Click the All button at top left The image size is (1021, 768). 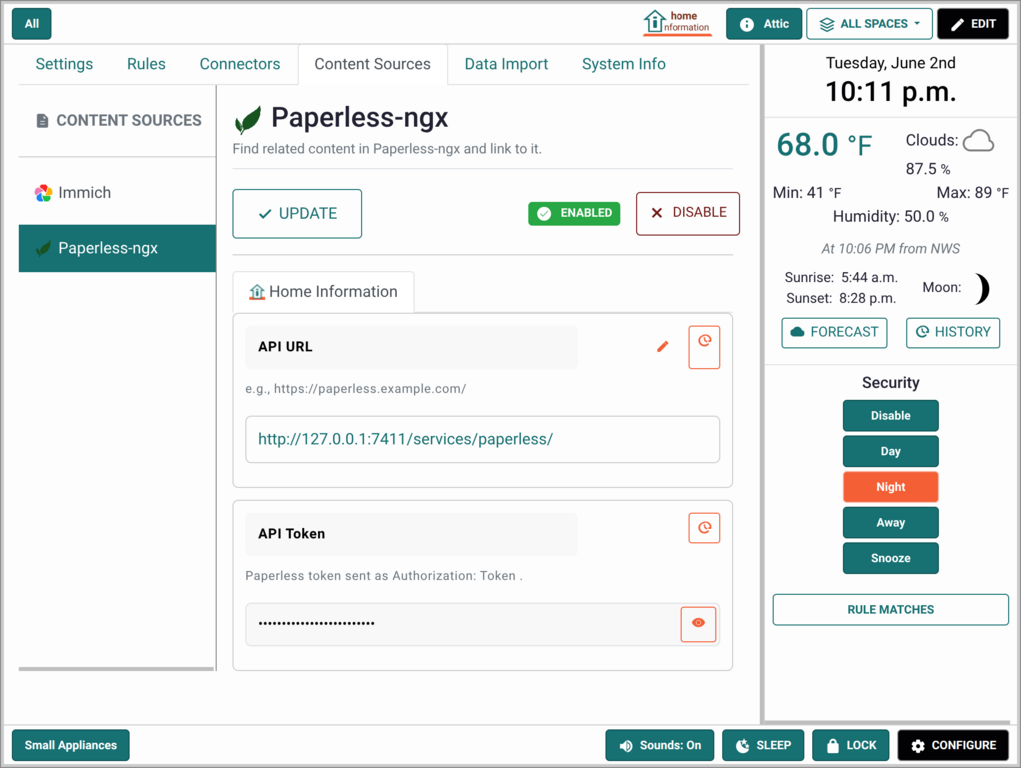pos(32,24)
